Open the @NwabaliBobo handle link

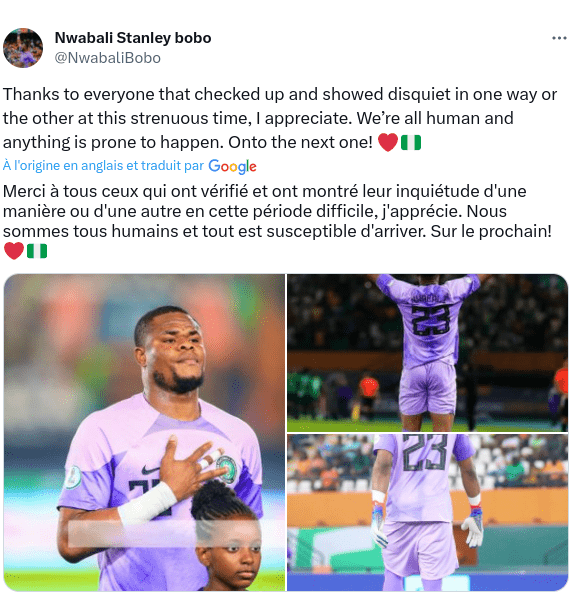pyautogui.click(x=108, y=58)
